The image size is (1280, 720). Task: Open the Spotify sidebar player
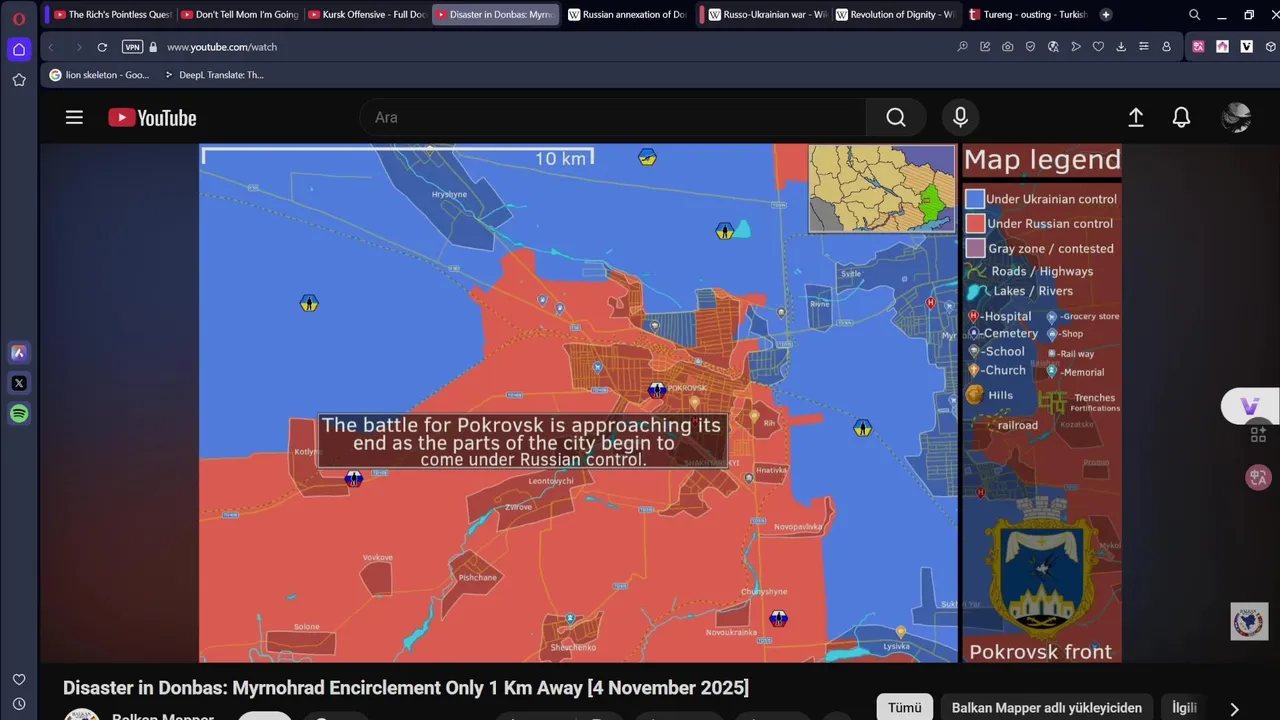(x=19, y=413)
